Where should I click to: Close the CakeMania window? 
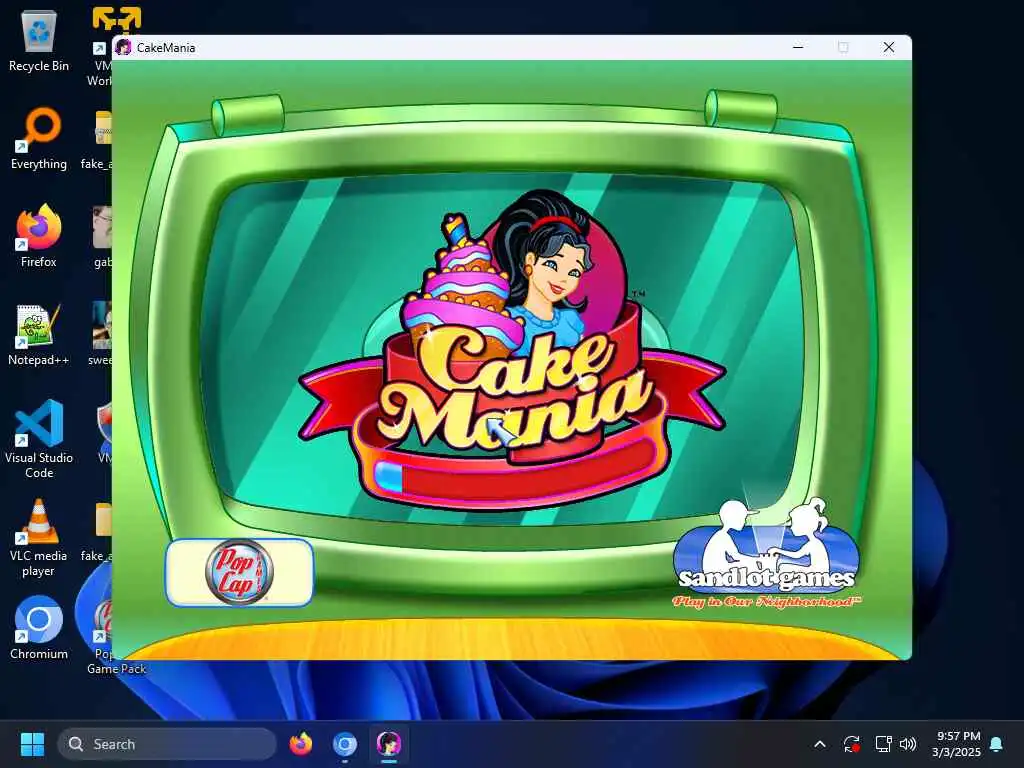click(x=889, y=47)
